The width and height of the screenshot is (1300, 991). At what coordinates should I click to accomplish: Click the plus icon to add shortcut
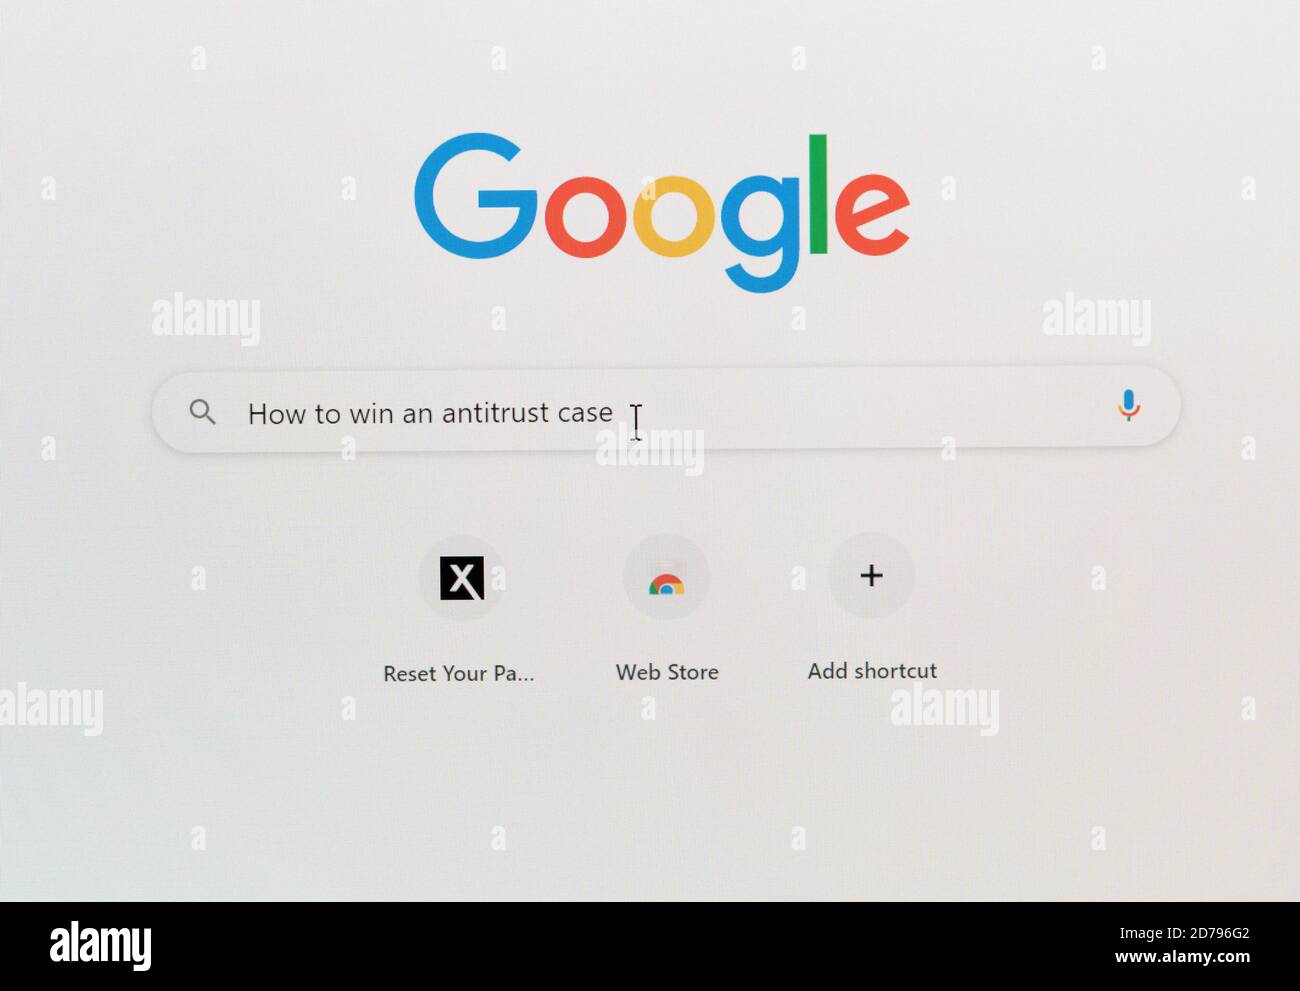click(x=871, y=575)
